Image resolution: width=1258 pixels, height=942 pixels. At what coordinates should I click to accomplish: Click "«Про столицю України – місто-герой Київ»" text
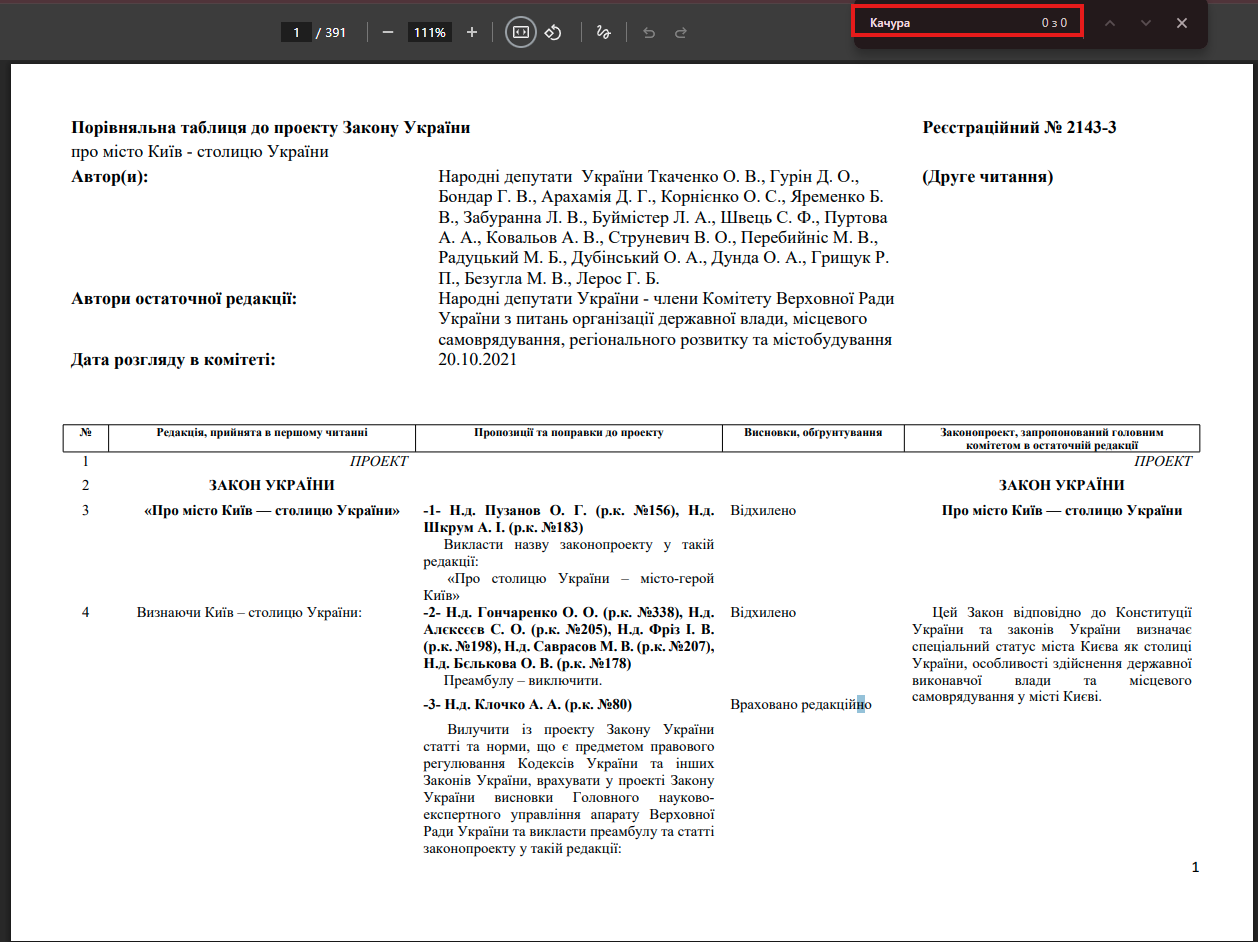tap(569, 587)
